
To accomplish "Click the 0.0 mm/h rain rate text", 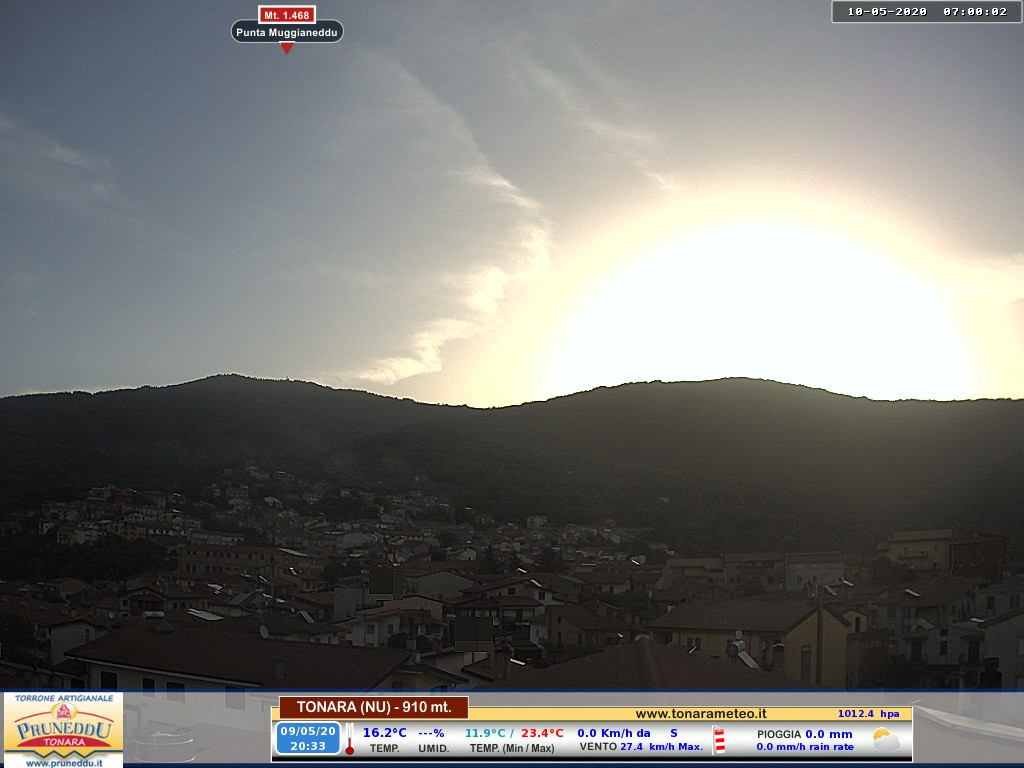I will click(x=805, y=746).
